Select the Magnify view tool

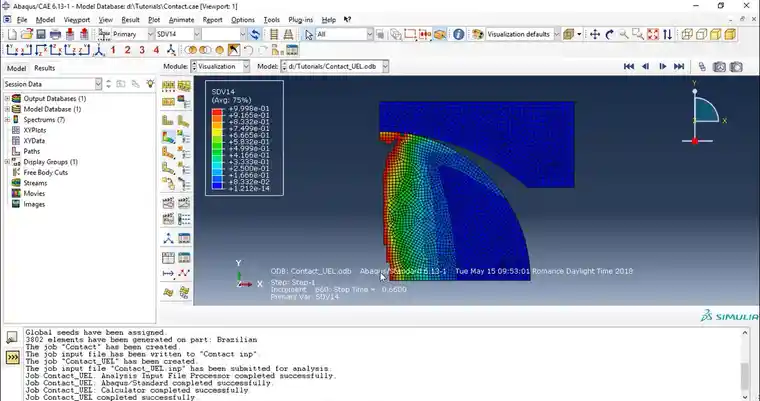click(624, 34)
